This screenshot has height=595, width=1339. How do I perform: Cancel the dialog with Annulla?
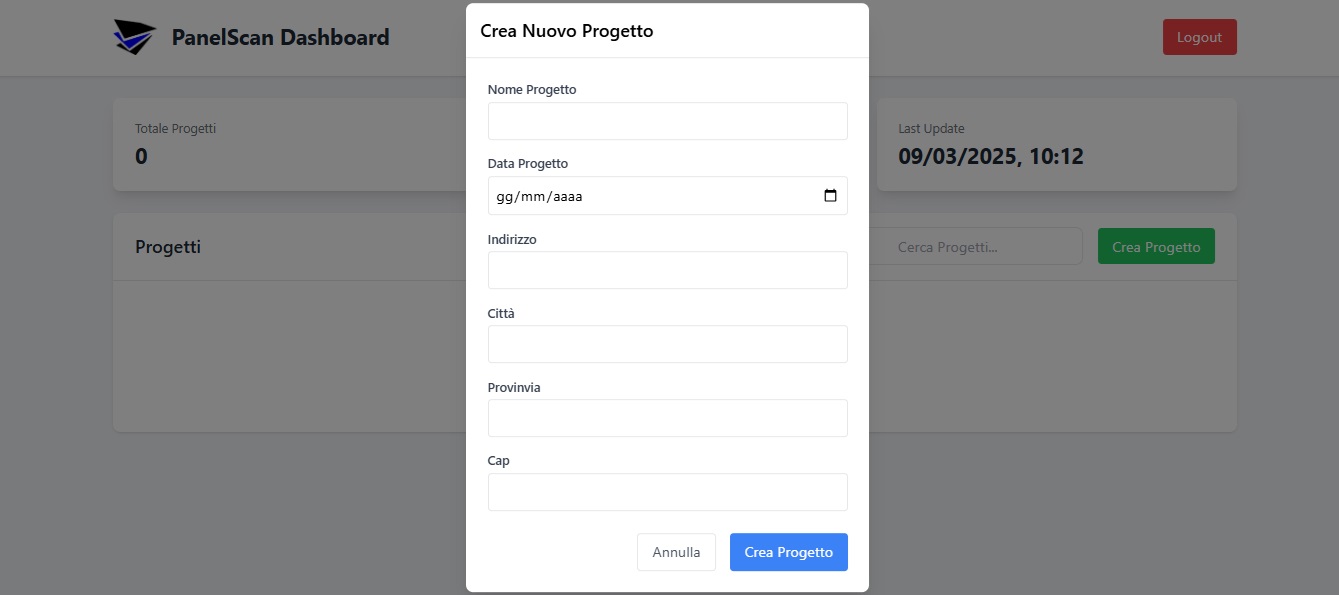[676, 552]
